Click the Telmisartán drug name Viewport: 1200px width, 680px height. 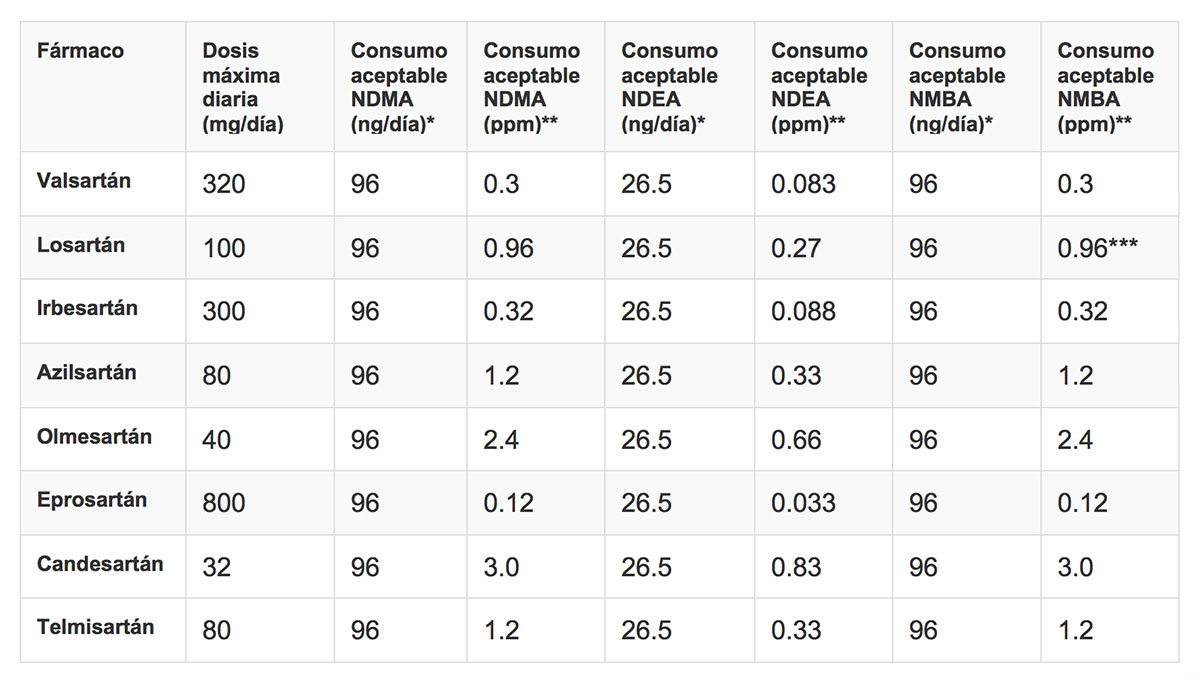(95, 628)
